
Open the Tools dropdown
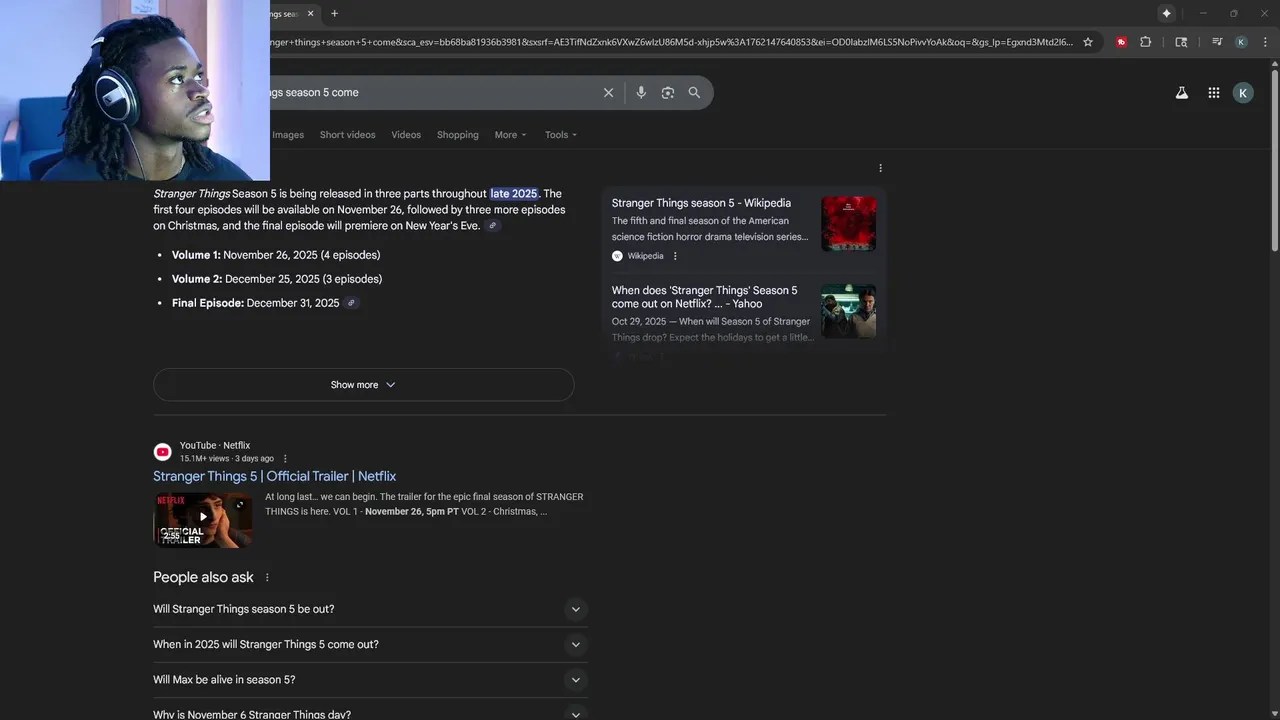click(x=561, y=135)
